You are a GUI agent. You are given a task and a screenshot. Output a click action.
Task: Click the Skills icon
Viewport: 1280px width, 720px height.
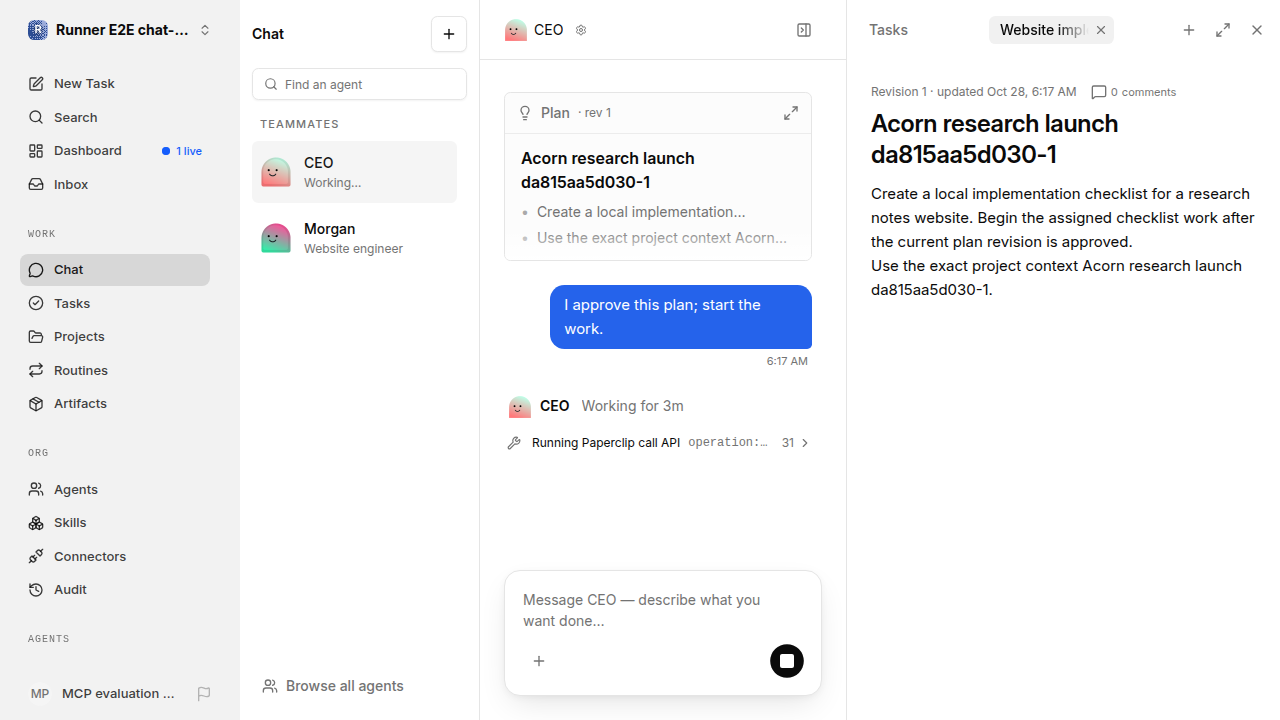click(36, 522)
